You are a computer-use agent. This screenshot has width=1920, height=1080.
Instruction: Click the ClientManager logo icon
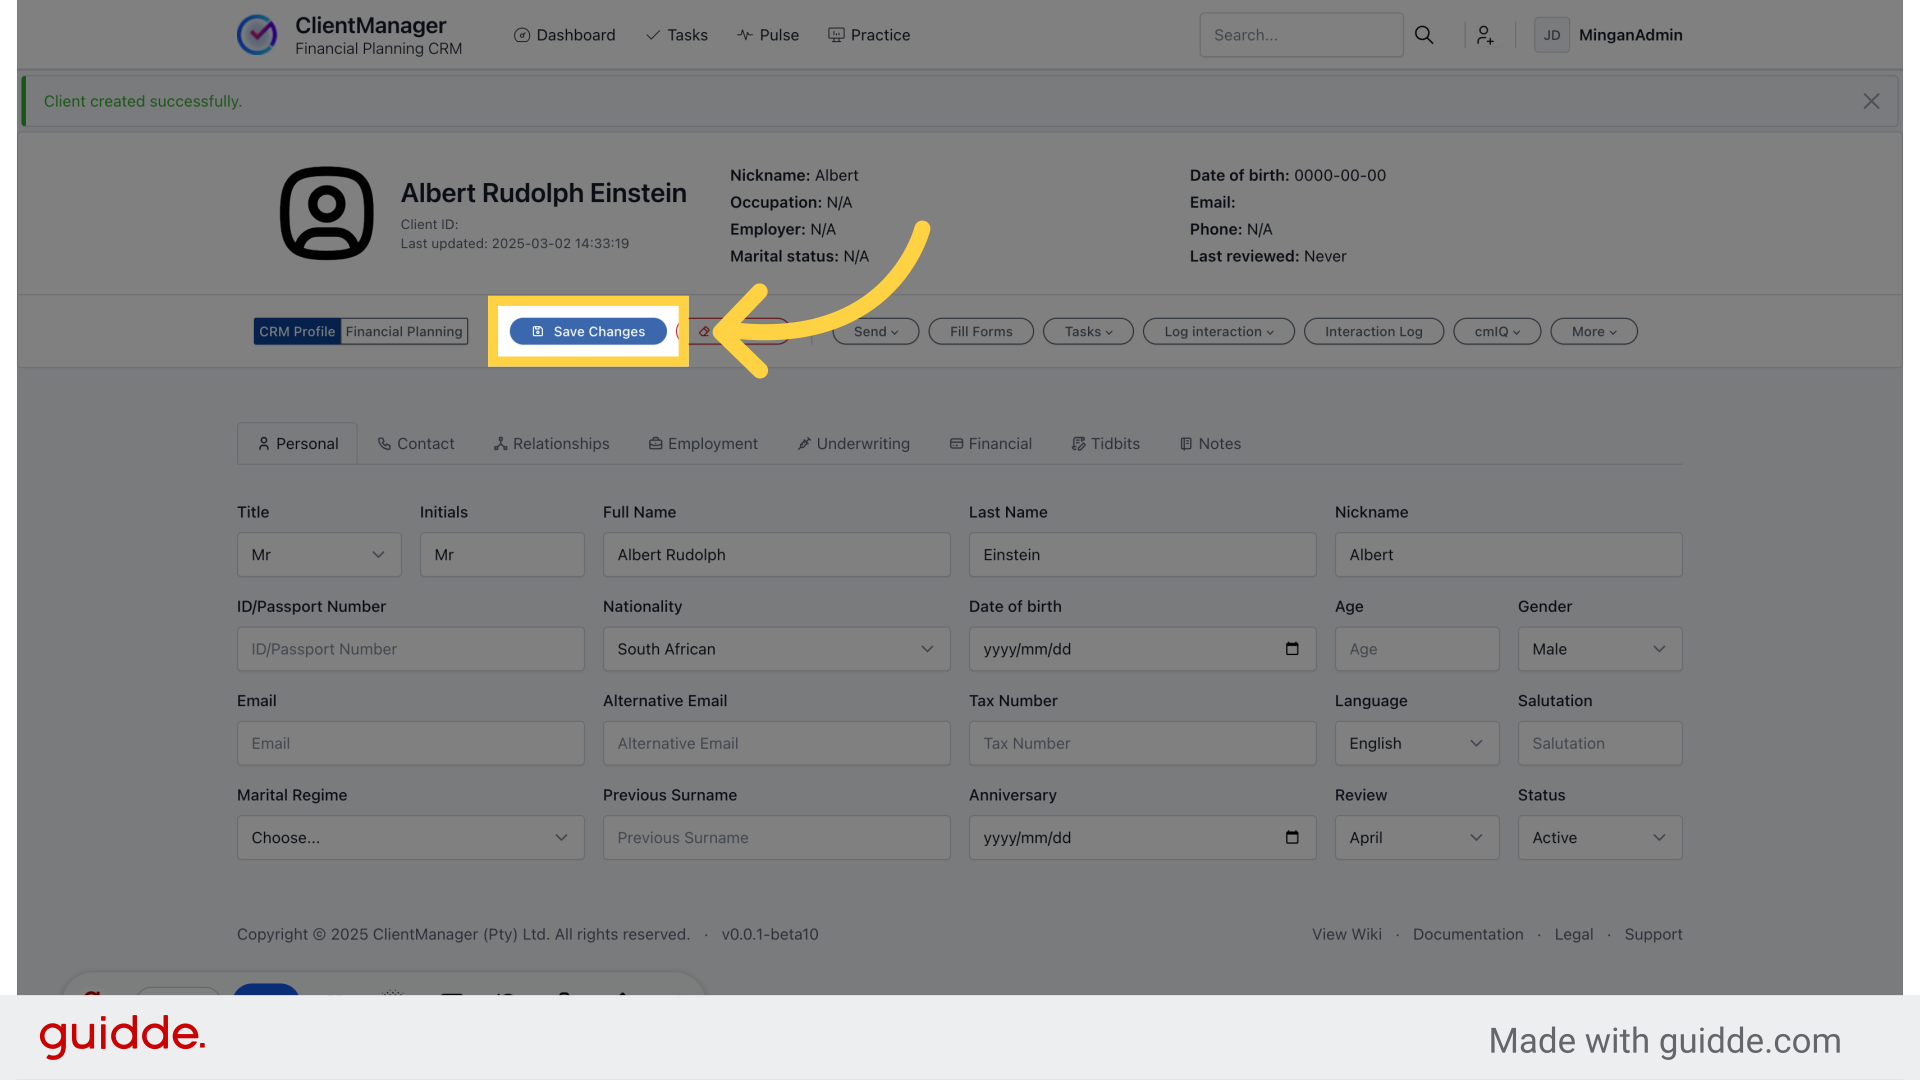[x=257, y=35]
